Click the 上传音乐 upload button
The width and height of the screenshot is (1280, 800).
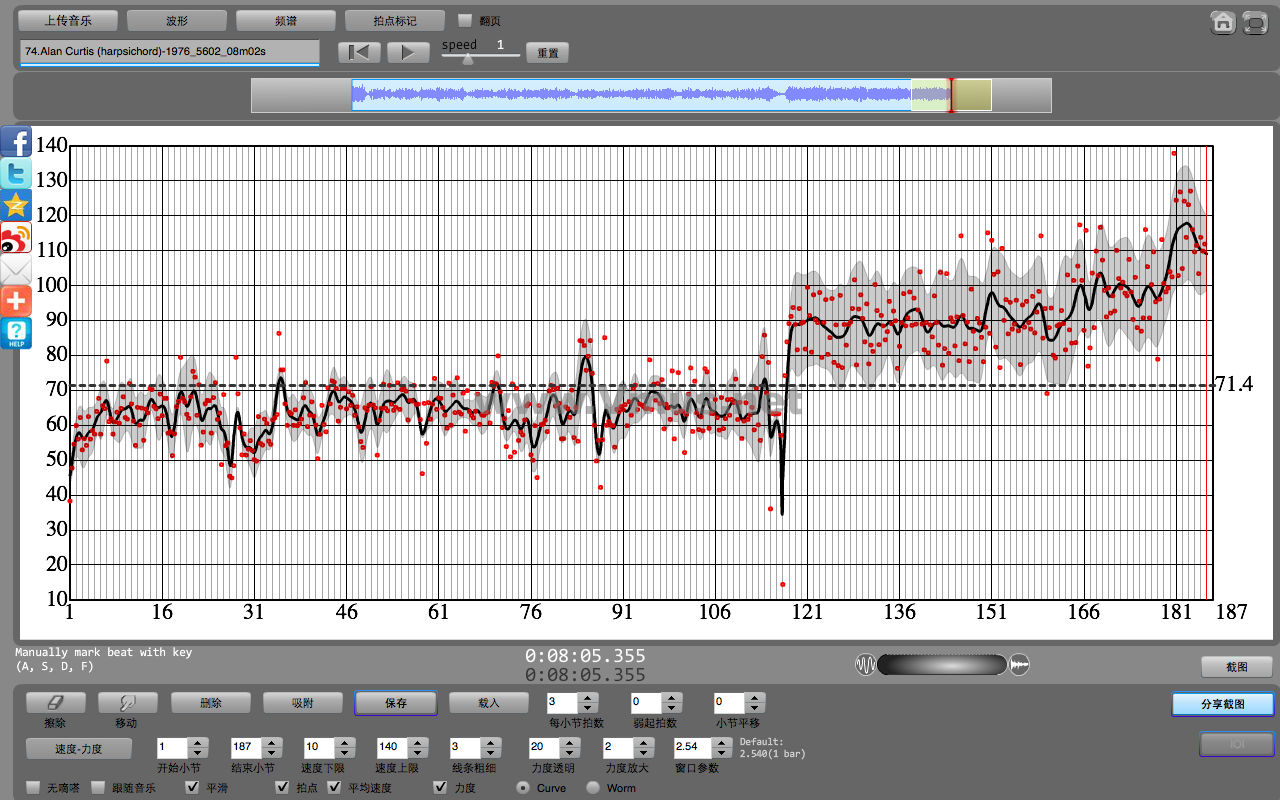(68, 20)
